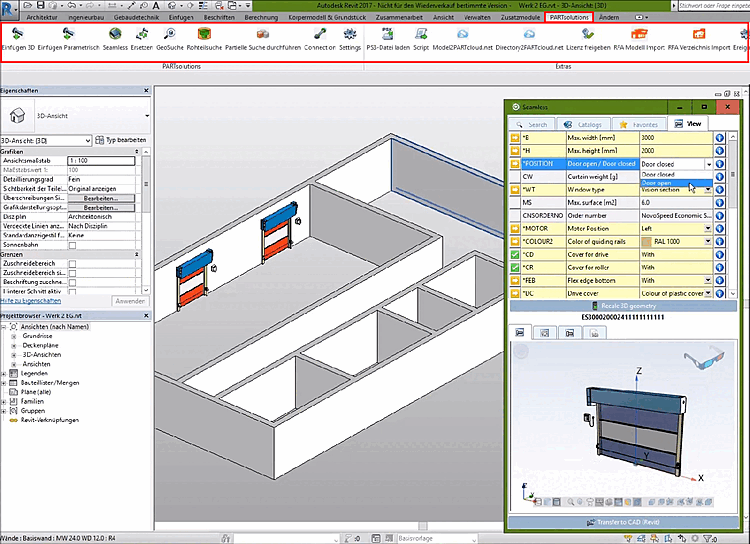Click Partielle Suche durchführen icon

(x=263, y=33)
